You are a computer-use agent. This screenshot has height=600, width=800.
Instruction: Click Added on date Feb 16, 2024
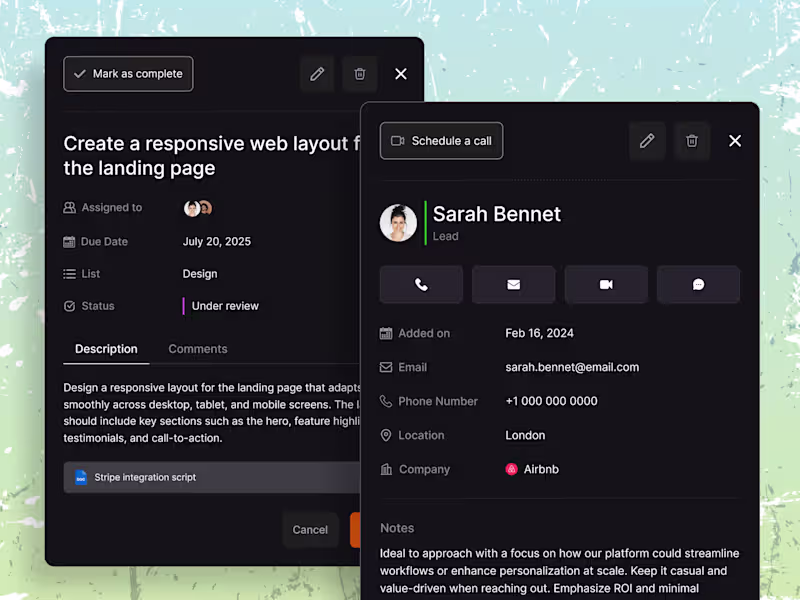(x=539, y=334)
